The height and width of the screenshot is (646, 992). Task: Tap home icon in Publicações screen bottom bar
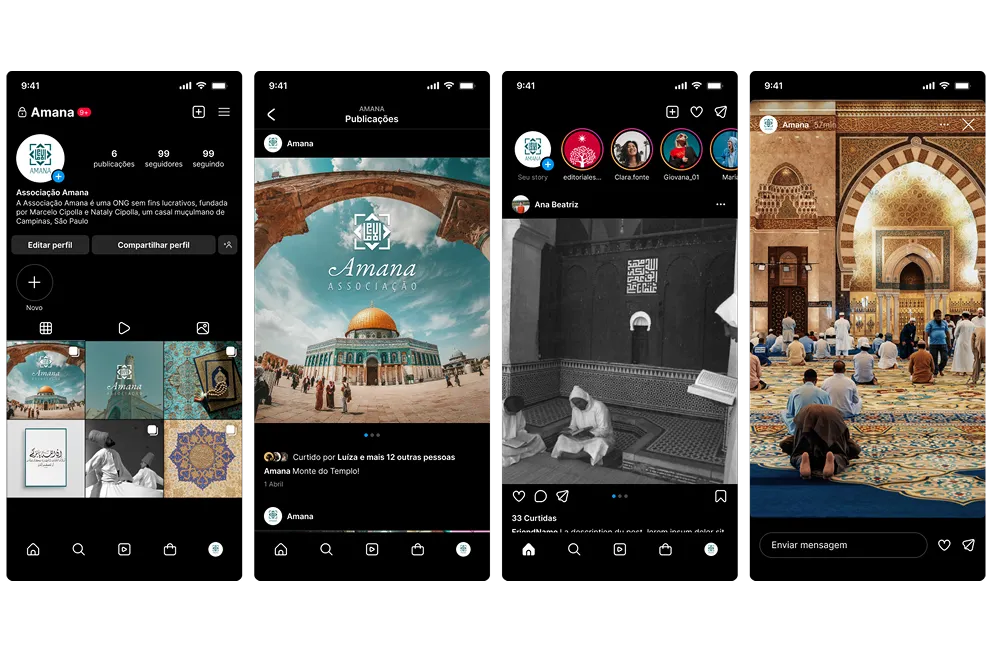click(x=281, y=549)
